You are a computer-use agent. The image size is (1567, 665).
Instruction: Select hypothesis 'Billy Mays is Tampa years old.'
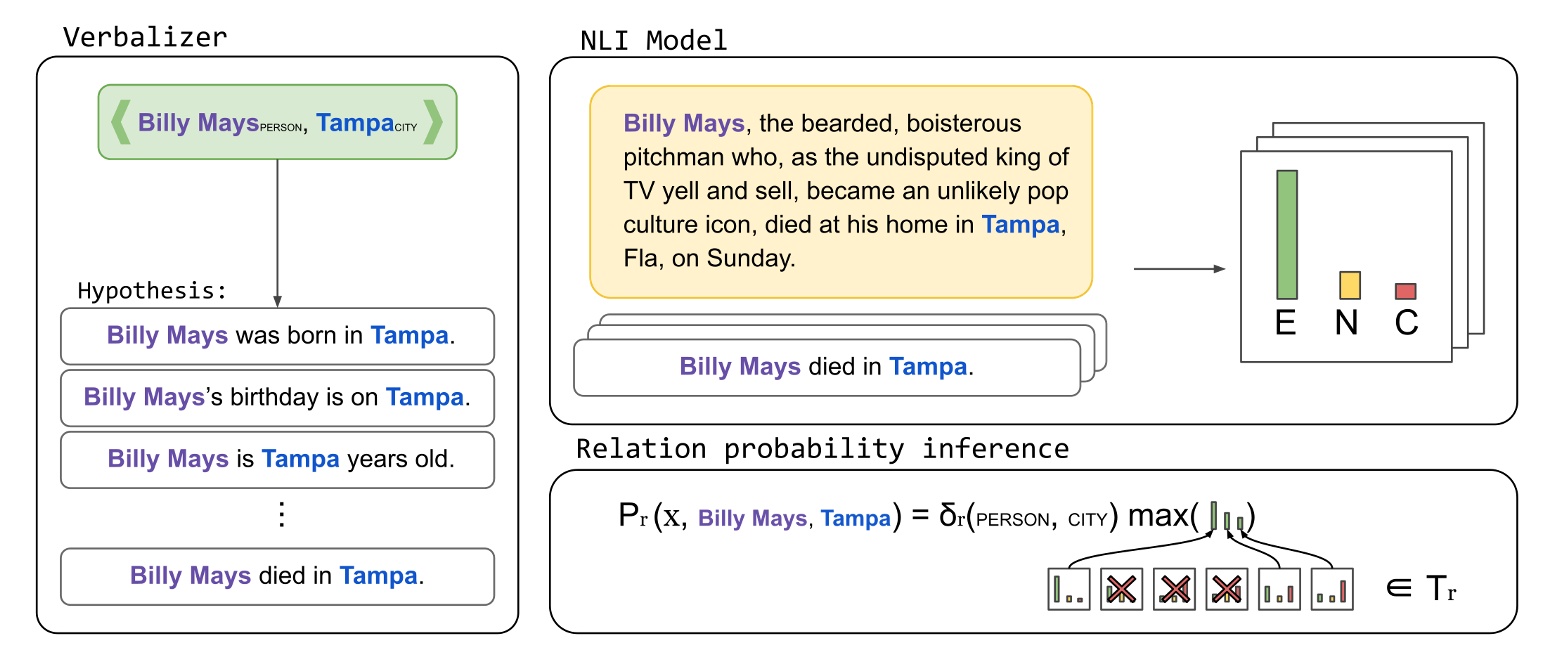(277, 460)
